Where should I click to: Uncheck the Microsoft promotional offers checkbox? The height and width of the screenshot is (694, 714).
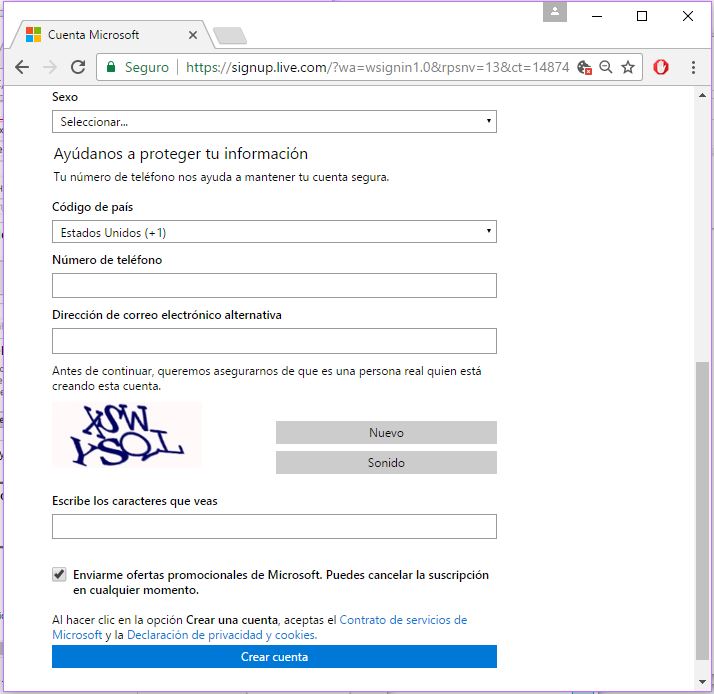pyautogui.click(x=59, y=574)
